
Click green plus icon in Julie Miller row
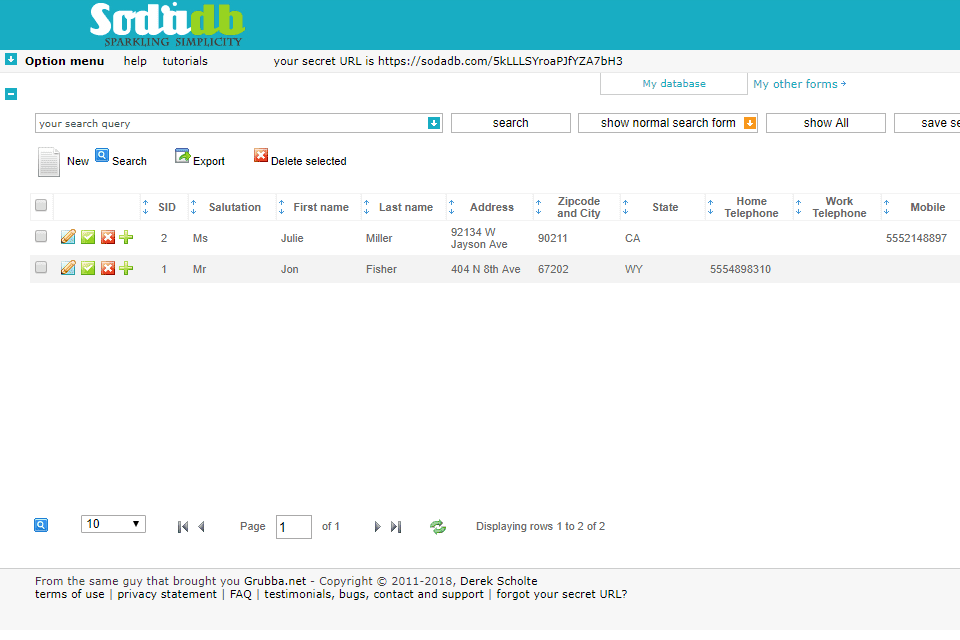click(126, 238)
